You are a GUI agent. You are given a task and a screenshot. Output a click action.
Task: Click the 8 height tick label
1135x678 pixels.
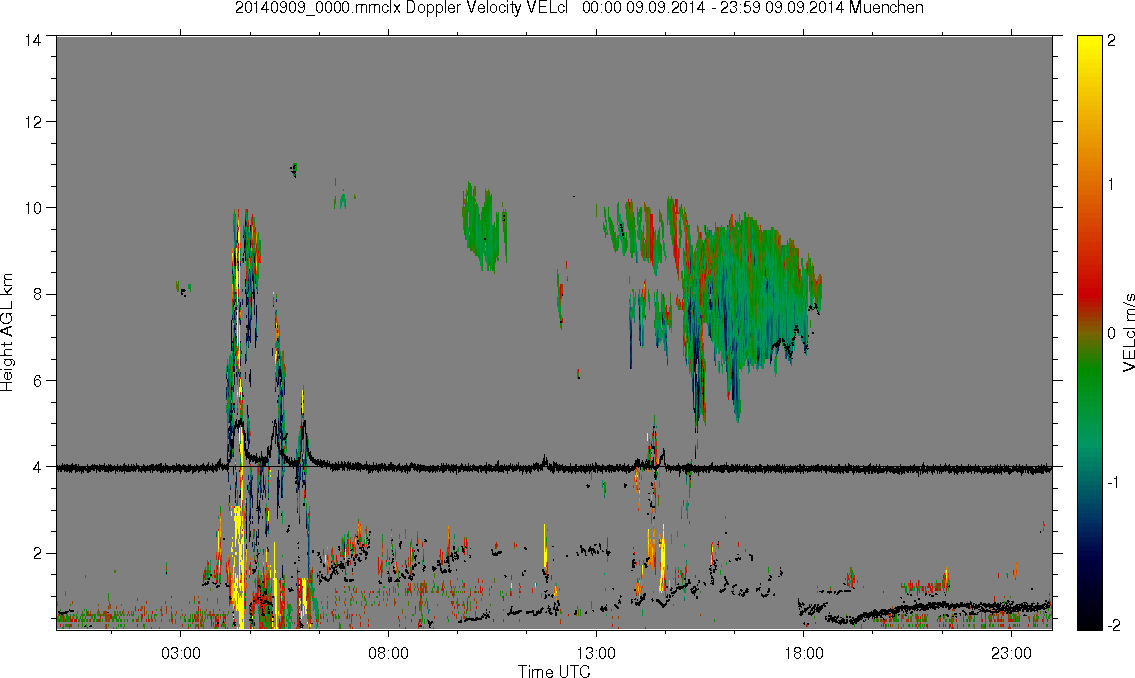click(x=36, y=294)
